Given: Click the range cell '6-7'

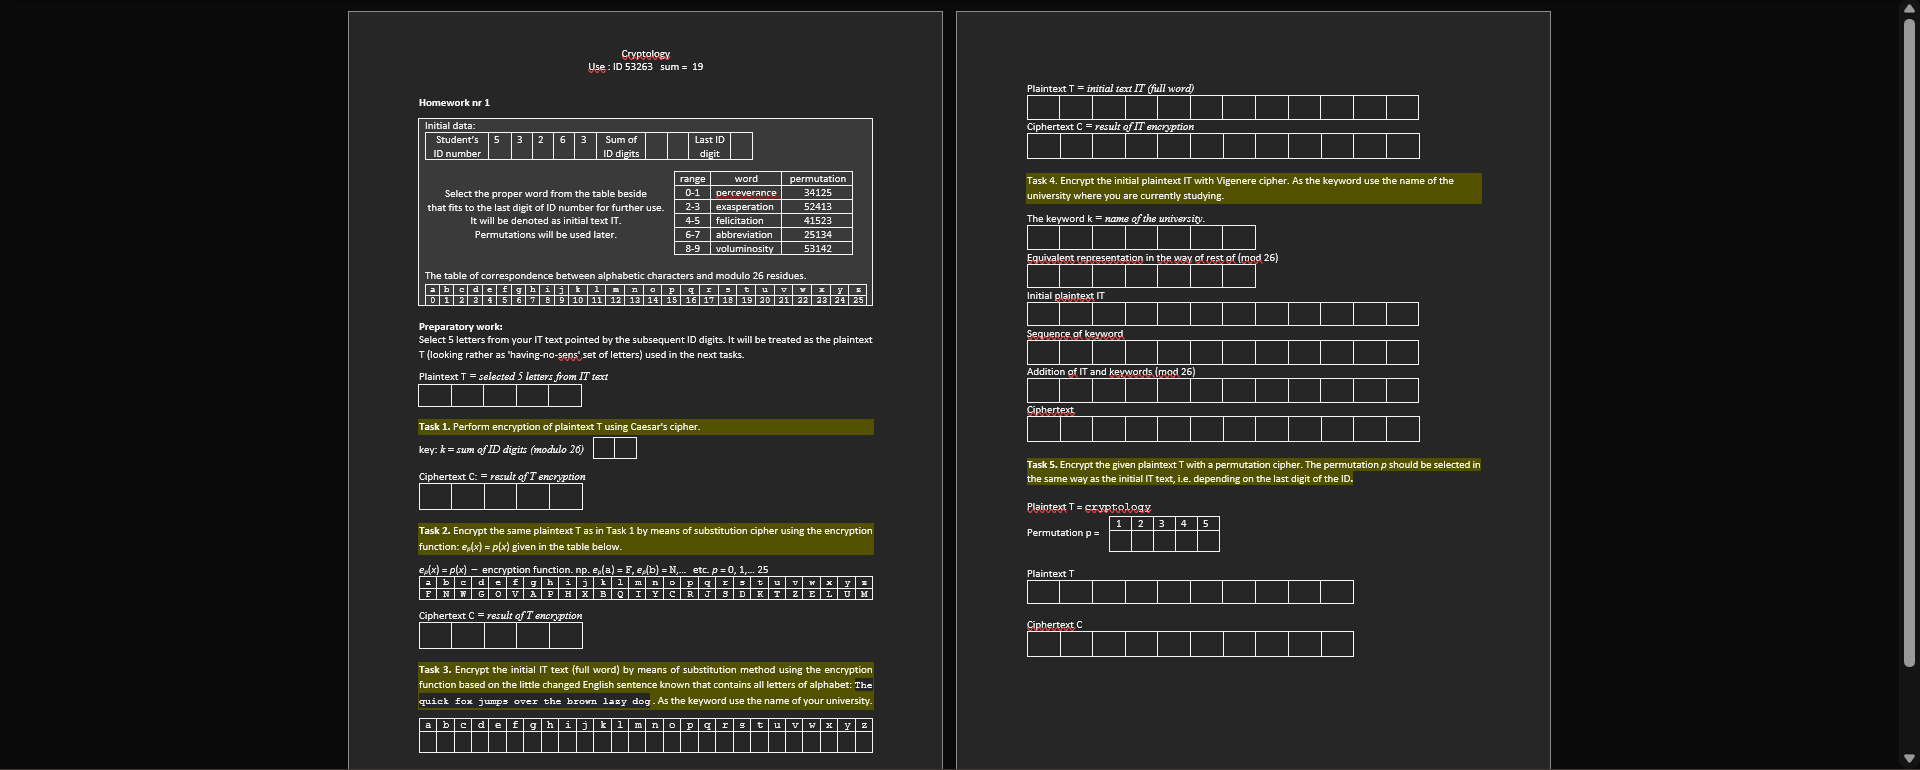Looking at the screenshot, I should [x=693, y=235].
